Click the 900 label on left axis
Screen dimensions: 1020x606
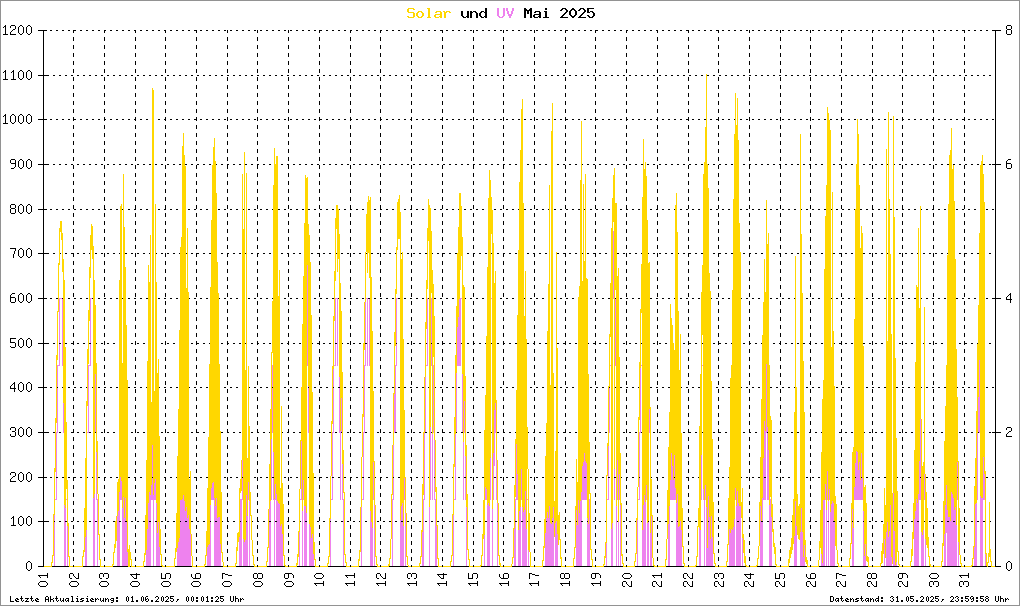point(21,165)
